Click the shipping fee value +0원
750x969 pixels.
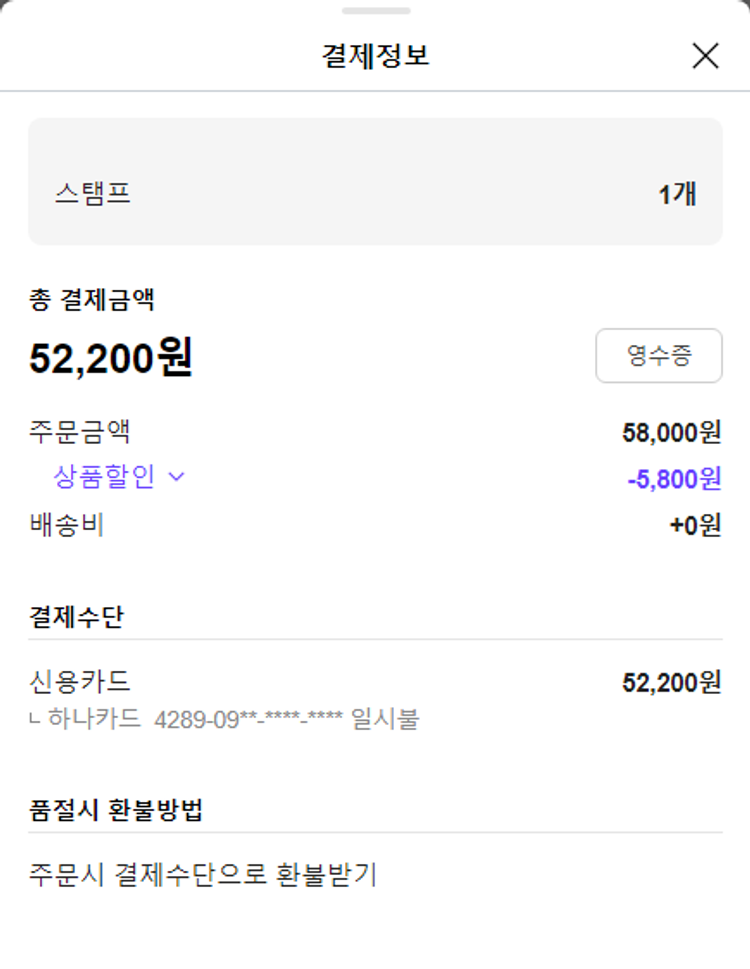point(695,525)
